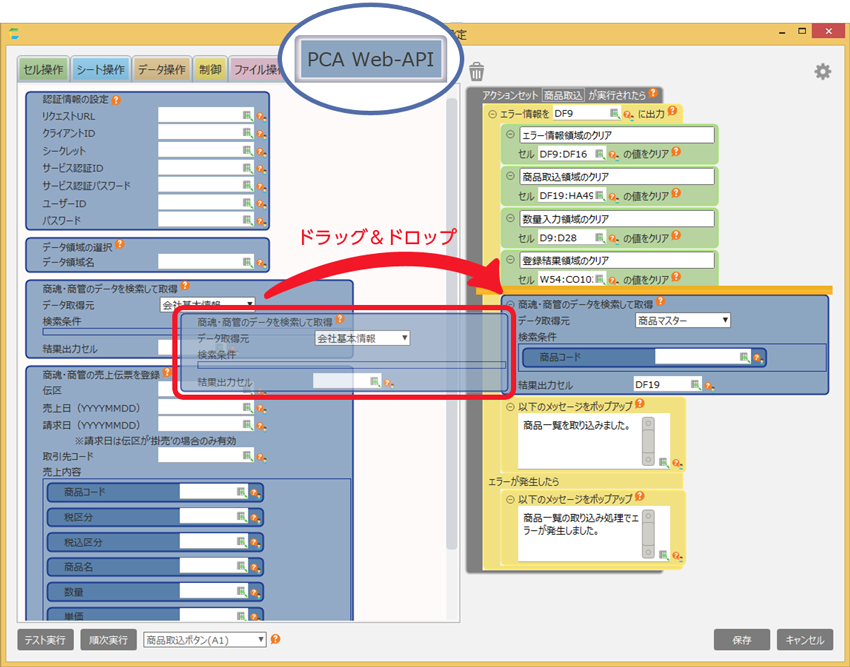The image size is (850, 667).
Task: Click the left panel vertical scrollbar
Action: tap(451, 324)
